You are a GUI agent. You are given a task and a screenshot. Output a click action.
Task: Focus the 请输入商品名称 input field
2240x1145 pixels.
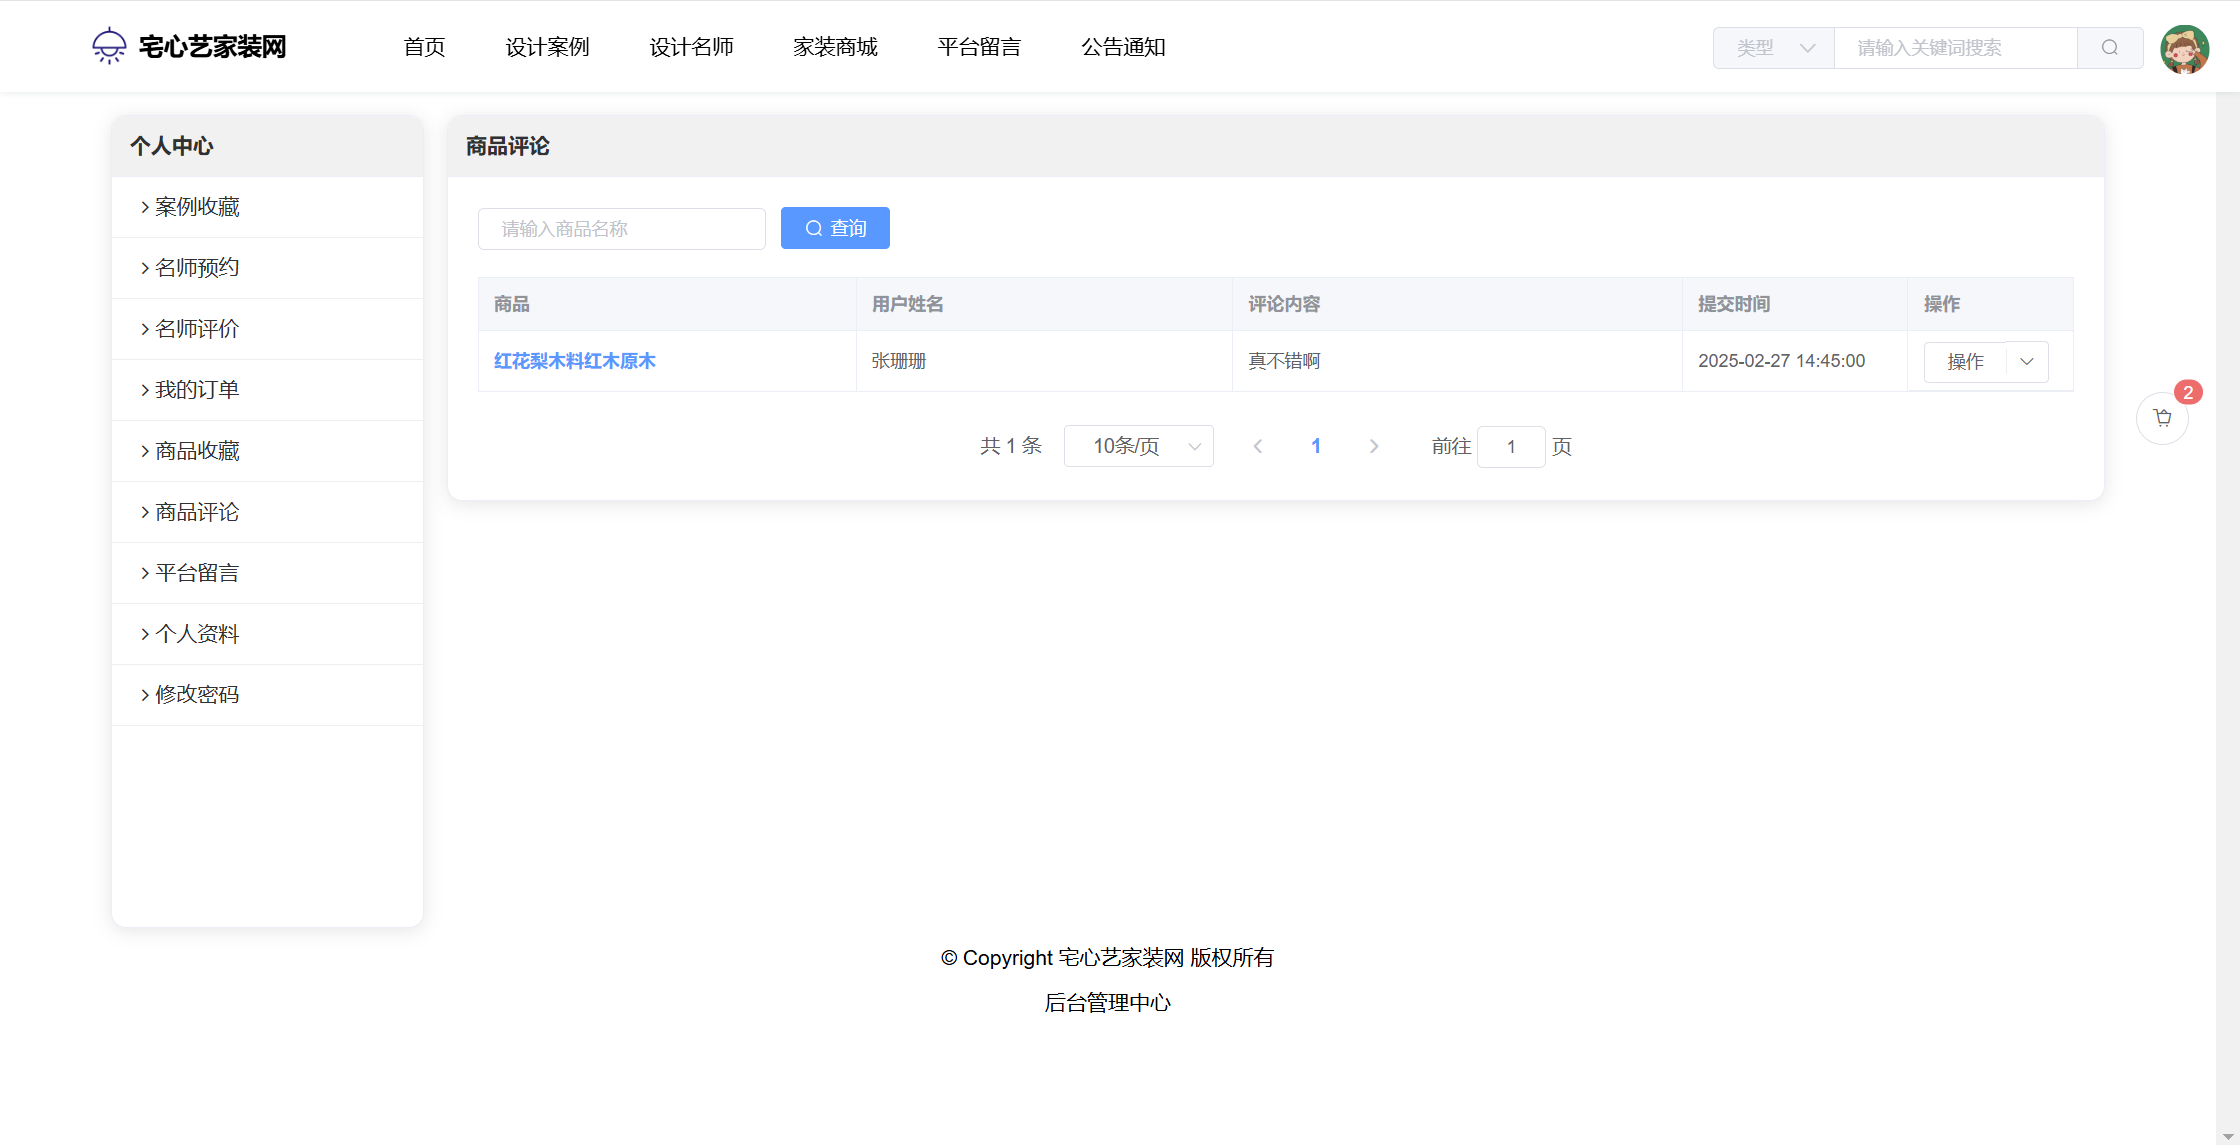[x=622, y=229]
